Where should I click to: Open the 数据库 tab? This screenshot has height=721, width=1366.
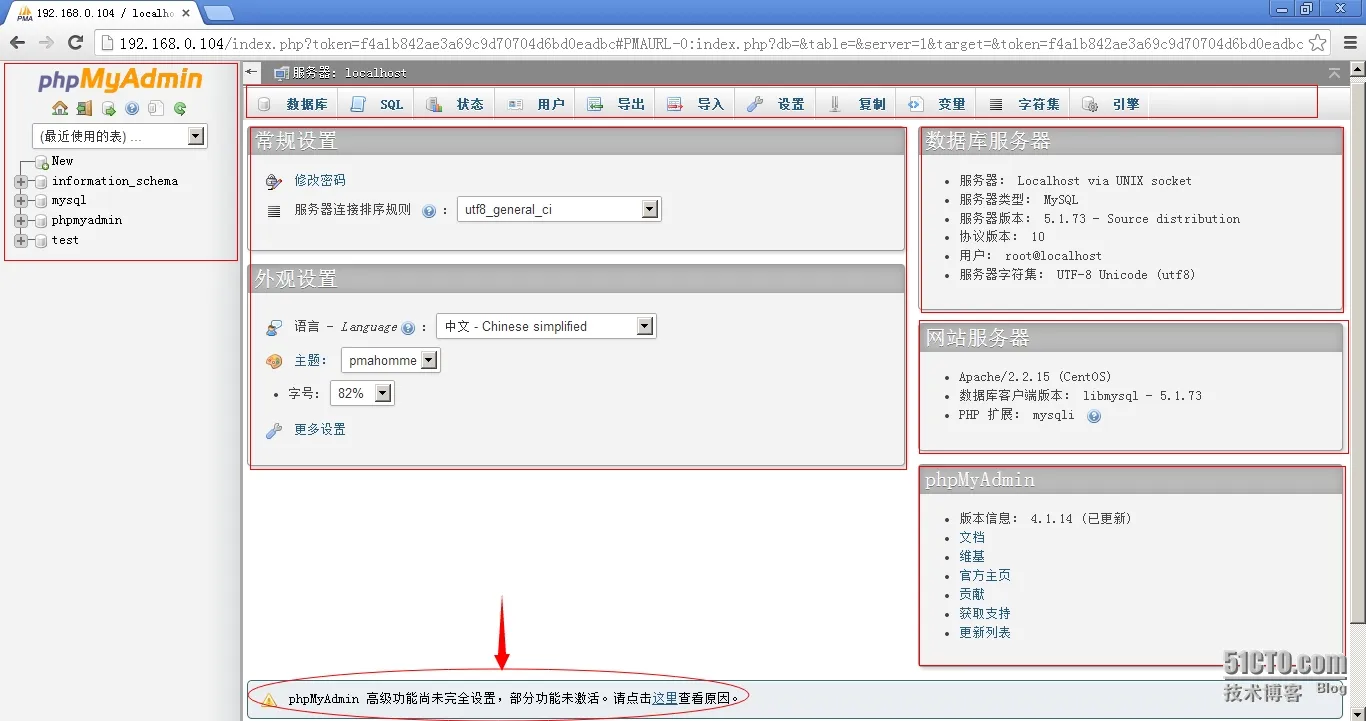click(293, 104)
